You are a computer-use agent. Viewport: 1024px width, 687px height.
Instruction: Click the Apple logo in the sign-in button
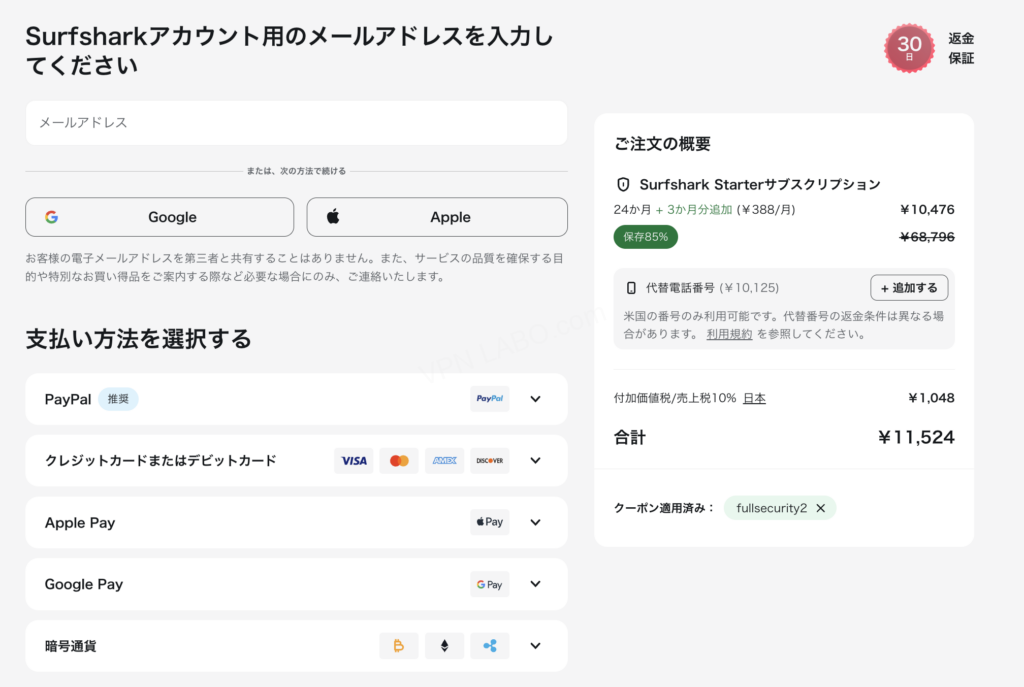[333, 216]
